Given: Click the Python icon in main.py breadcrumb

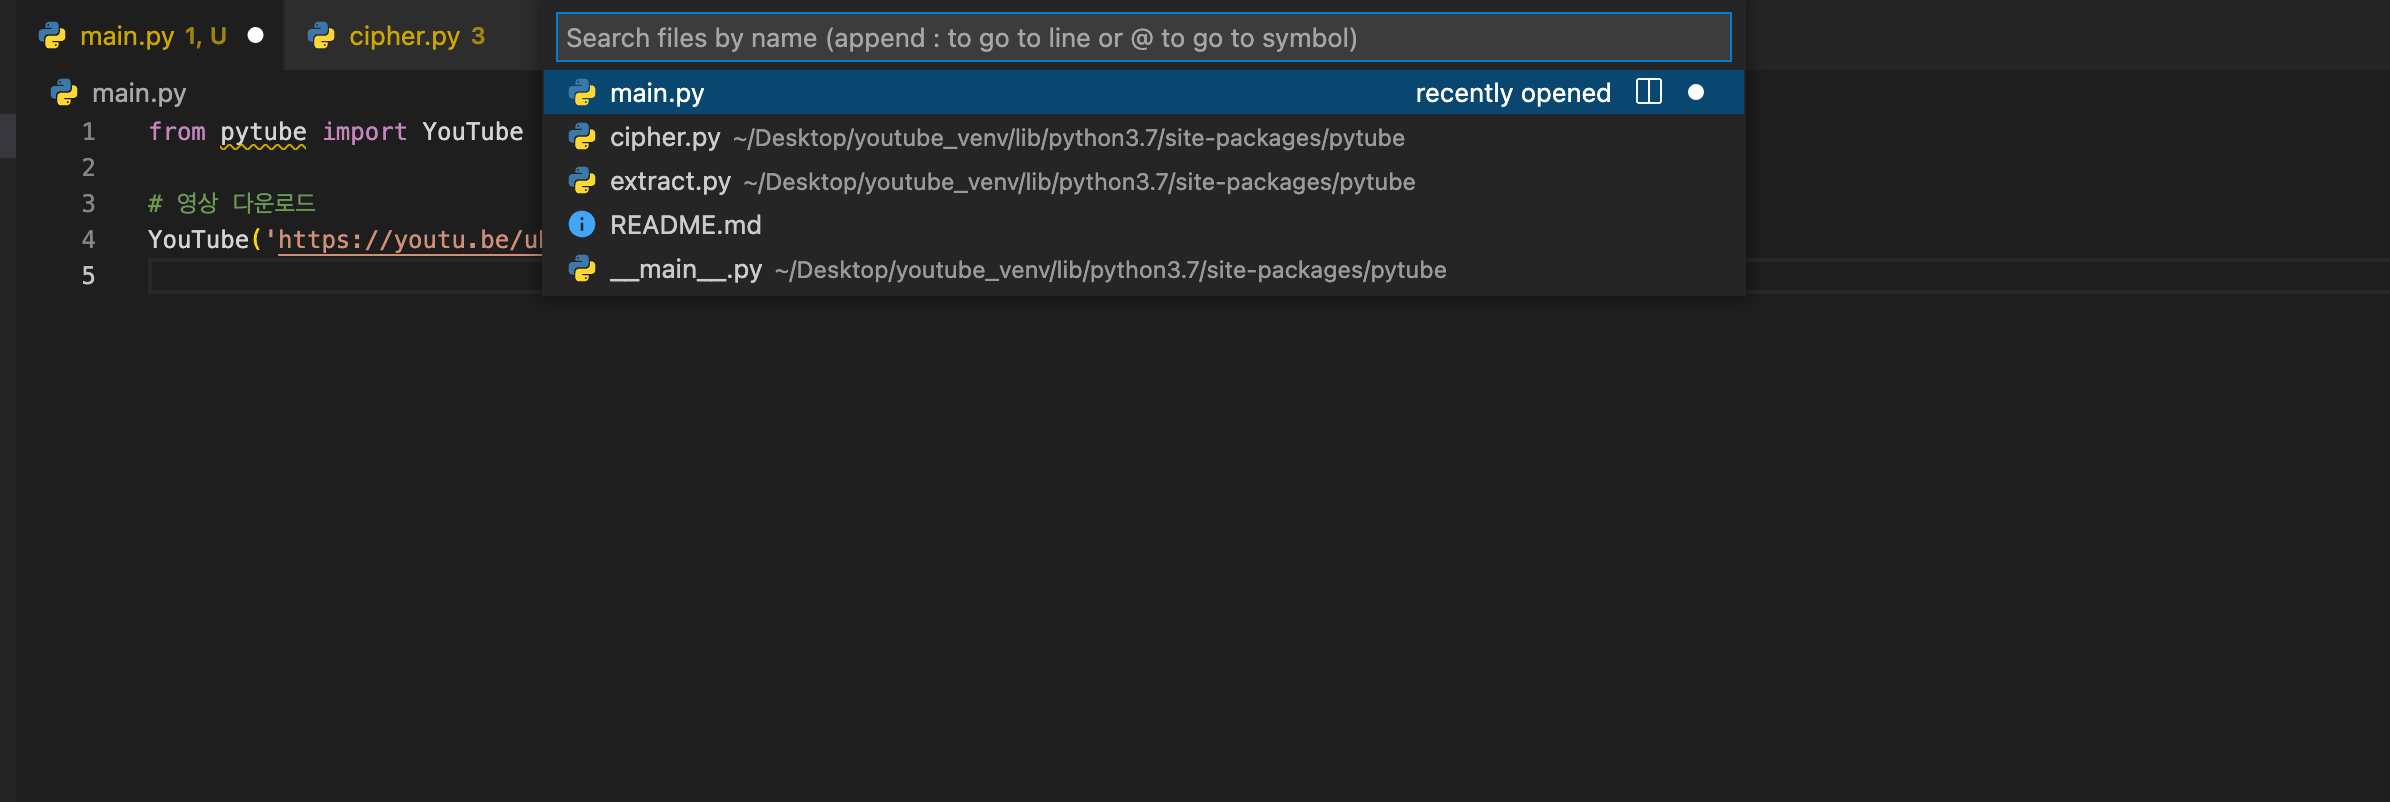Looking at the screenshot, I should (x=64, y=93).
